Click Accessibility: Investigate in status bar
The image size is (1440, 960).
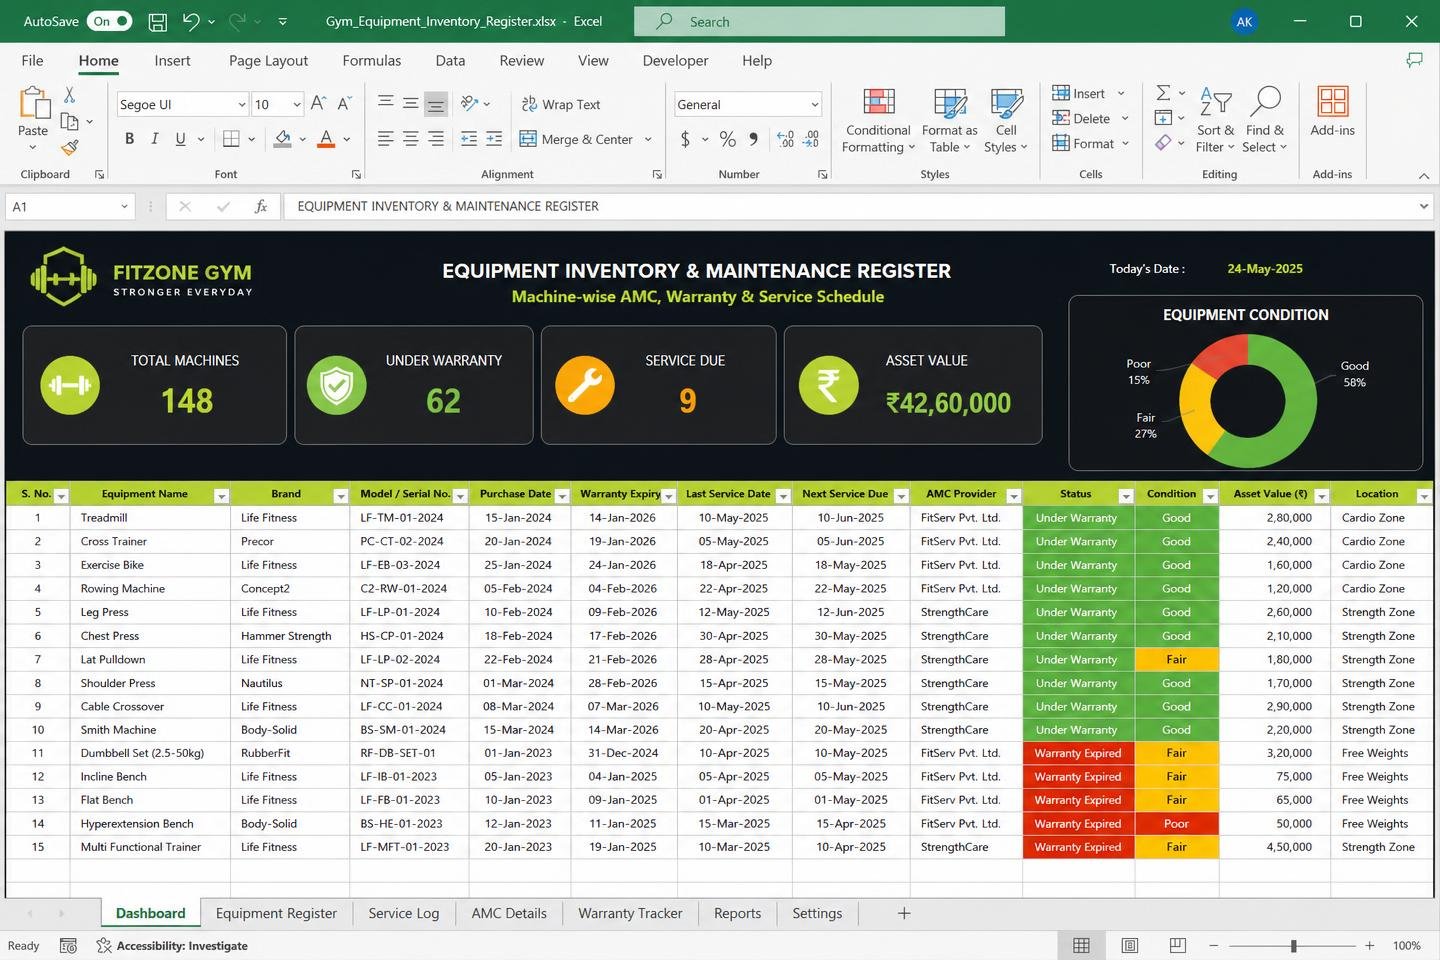point(172,945)
